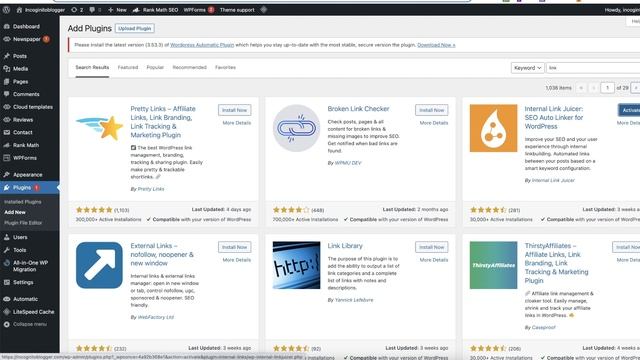640x360 pixels.
Task: Activate Internal Link Juicer plugin
Action: tap(629, 110)
